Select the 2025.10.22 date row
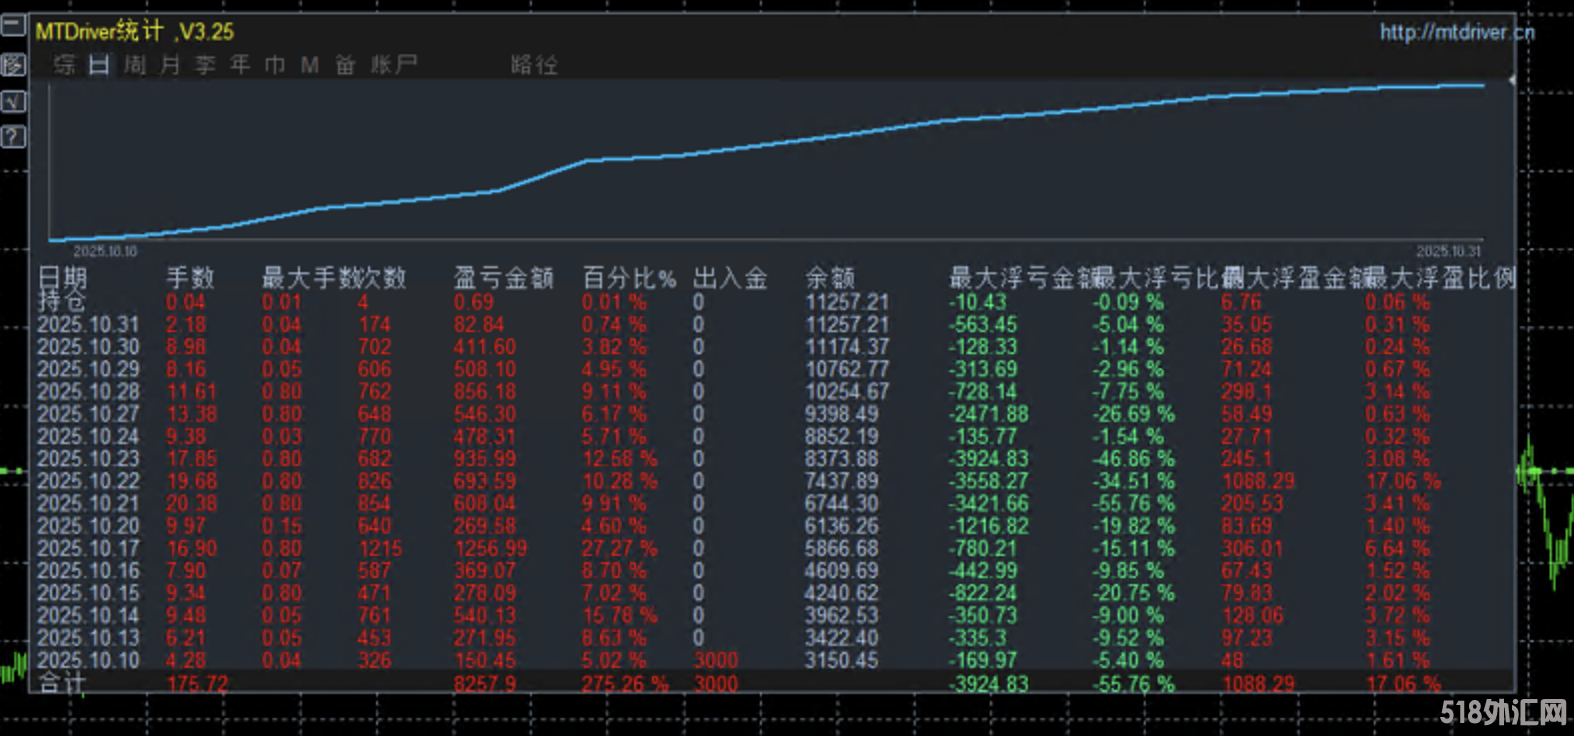 click(88, 481)
